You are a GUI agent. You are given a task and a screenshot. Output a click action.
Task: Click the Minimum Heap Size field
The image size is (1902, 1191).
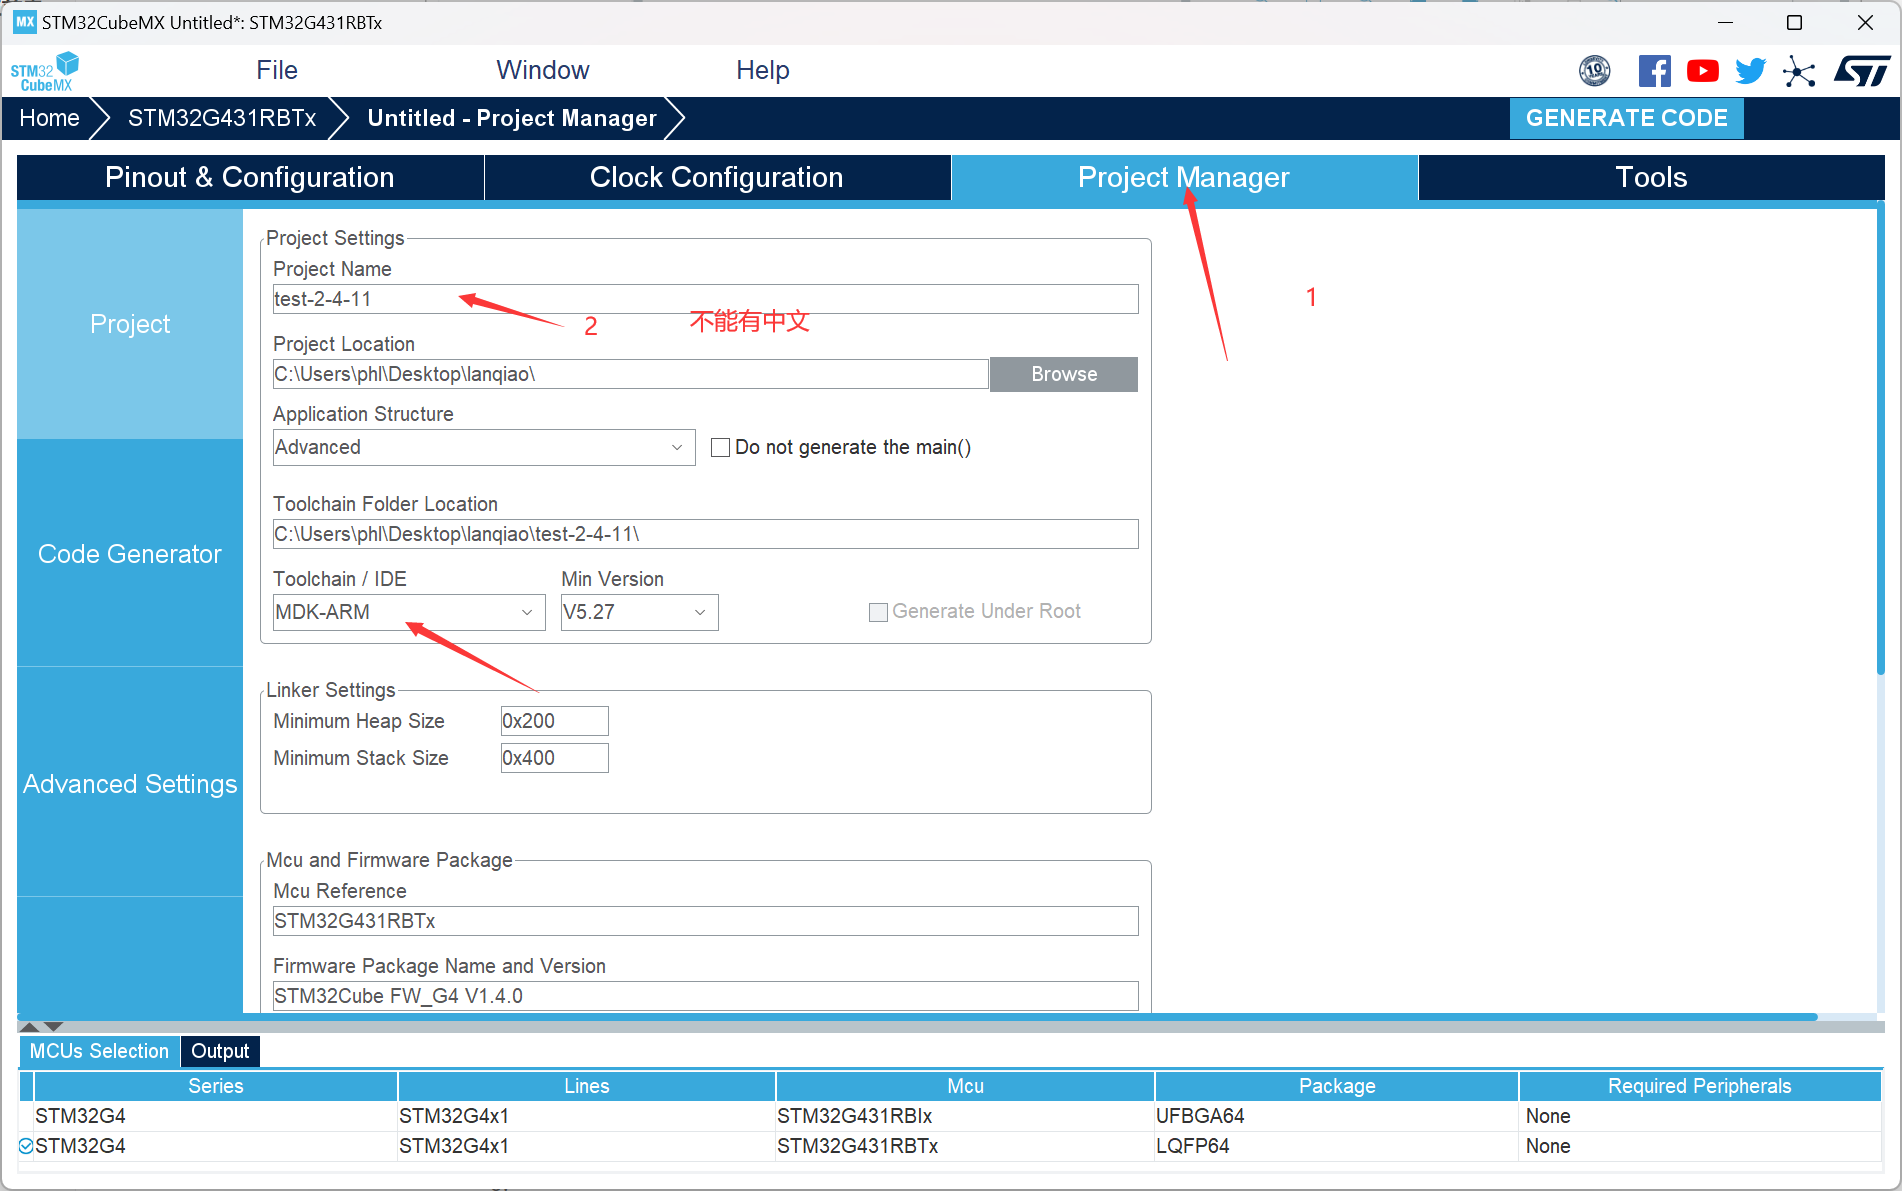click(554, 721)
